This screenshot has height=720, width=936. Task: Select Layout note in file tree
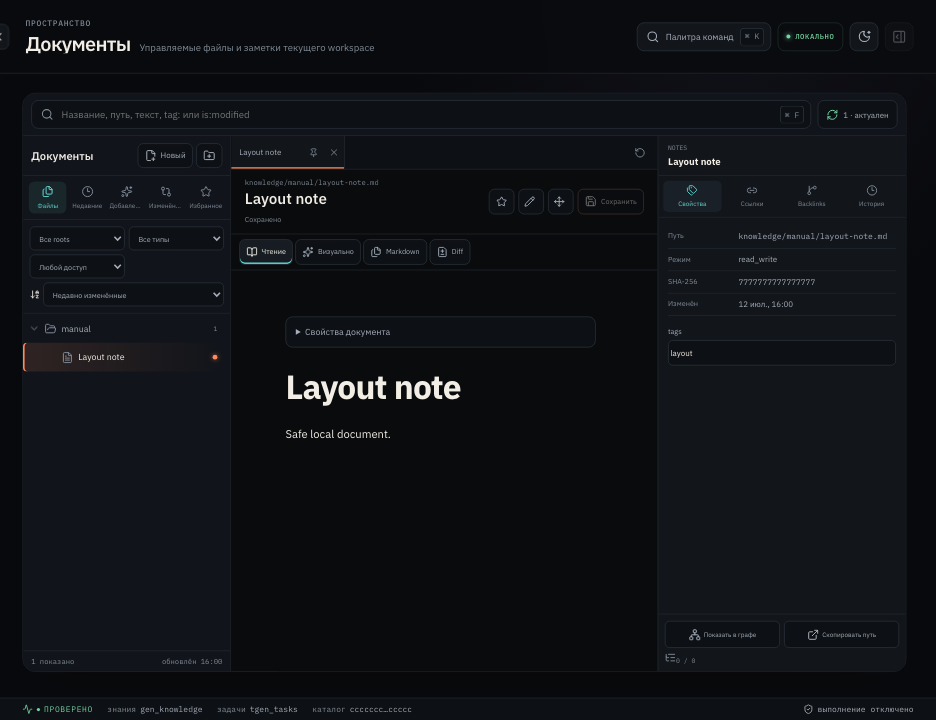click(127, 357)
